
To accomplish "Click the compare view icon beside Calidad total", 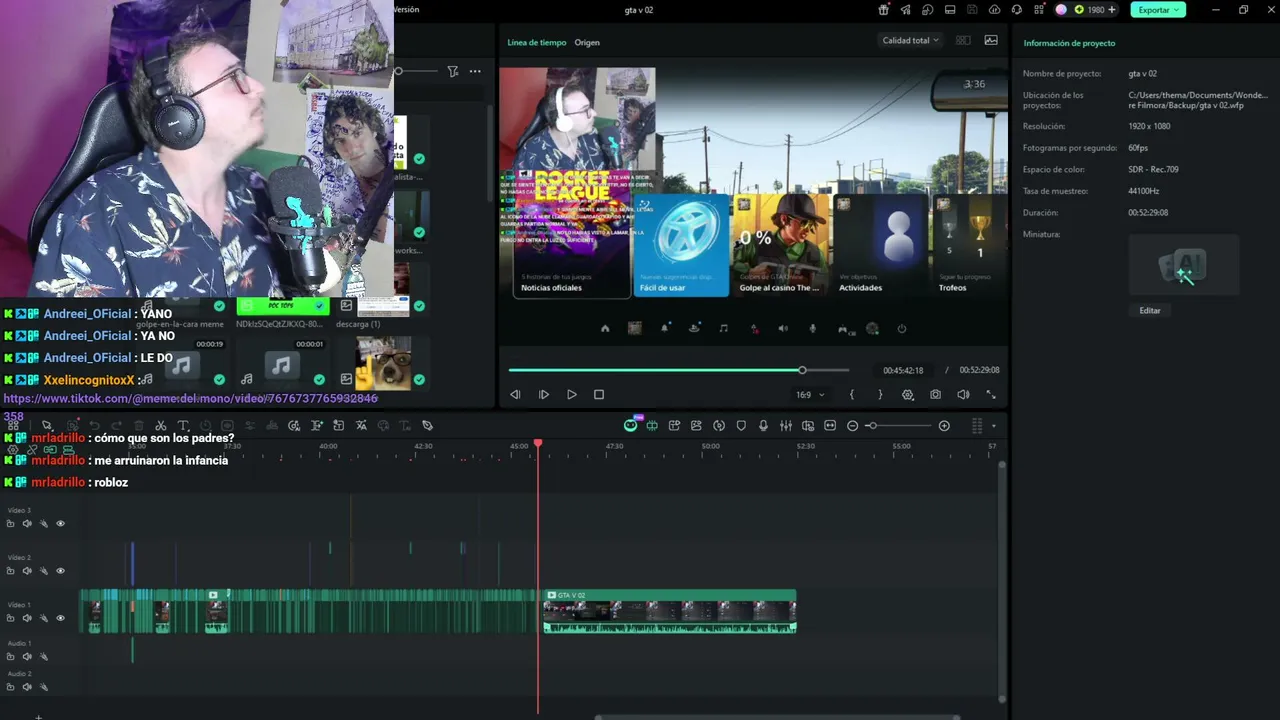I will [x=963, y=41].
